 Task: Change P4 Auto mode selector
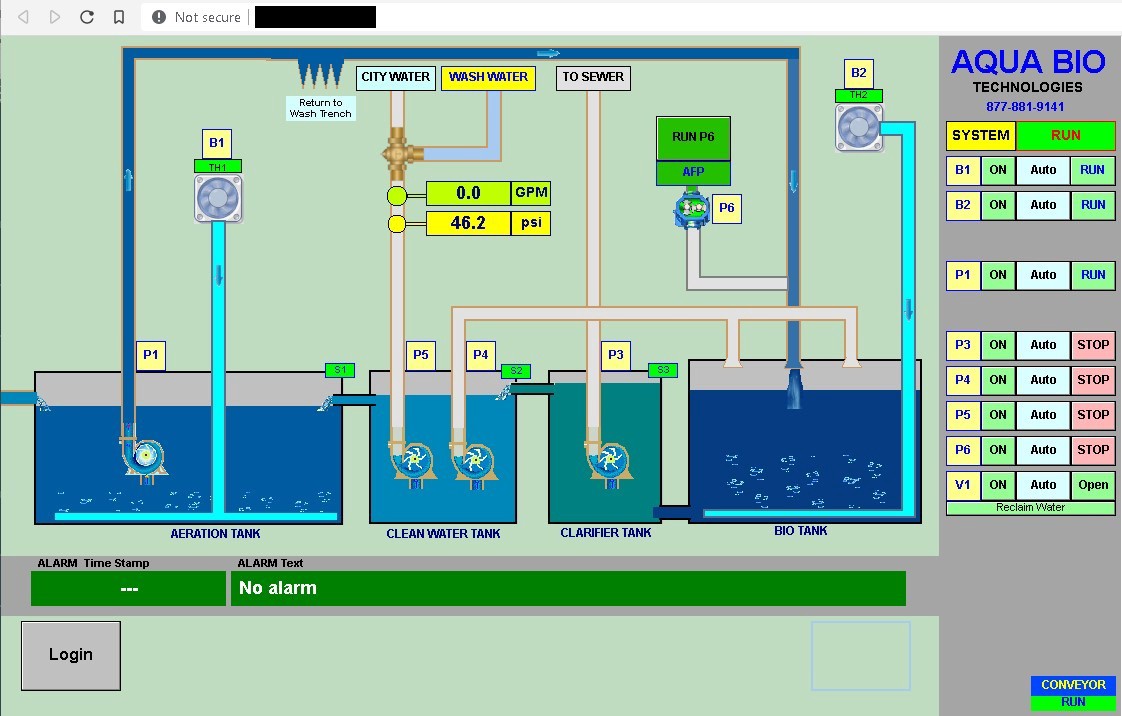[x=1043, y=380]
